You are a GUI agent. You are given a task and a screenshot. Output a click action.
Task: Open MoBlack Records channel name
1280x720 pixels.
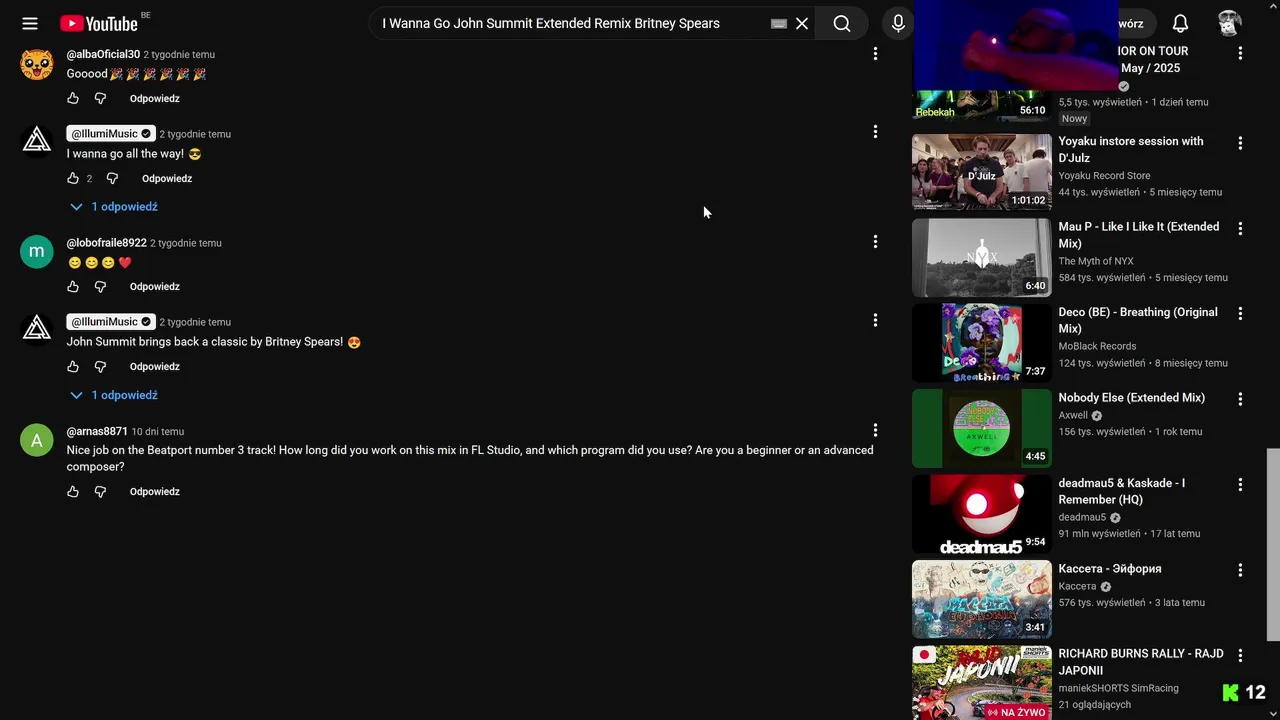[1098, 346]
